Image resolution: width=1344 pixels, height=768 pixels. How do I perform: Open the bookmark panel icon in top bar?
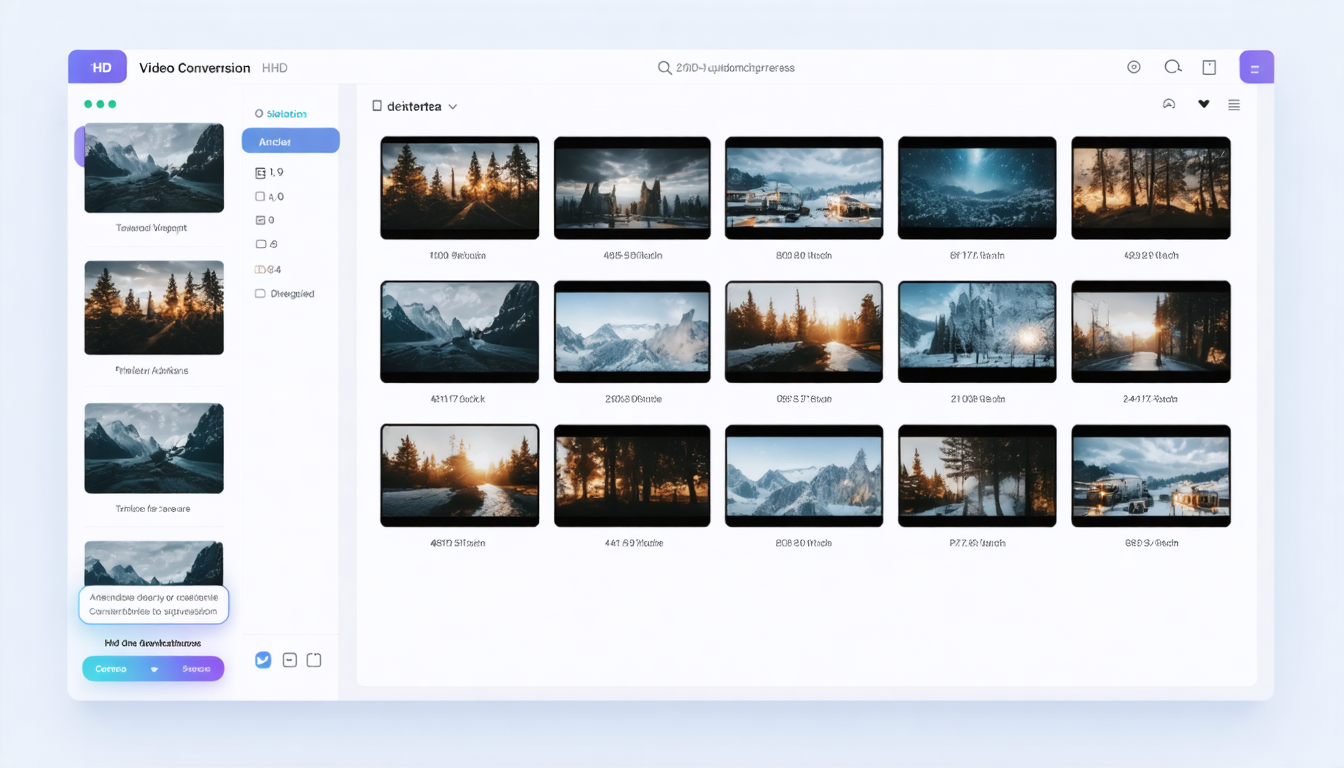tap(1209, 67)
